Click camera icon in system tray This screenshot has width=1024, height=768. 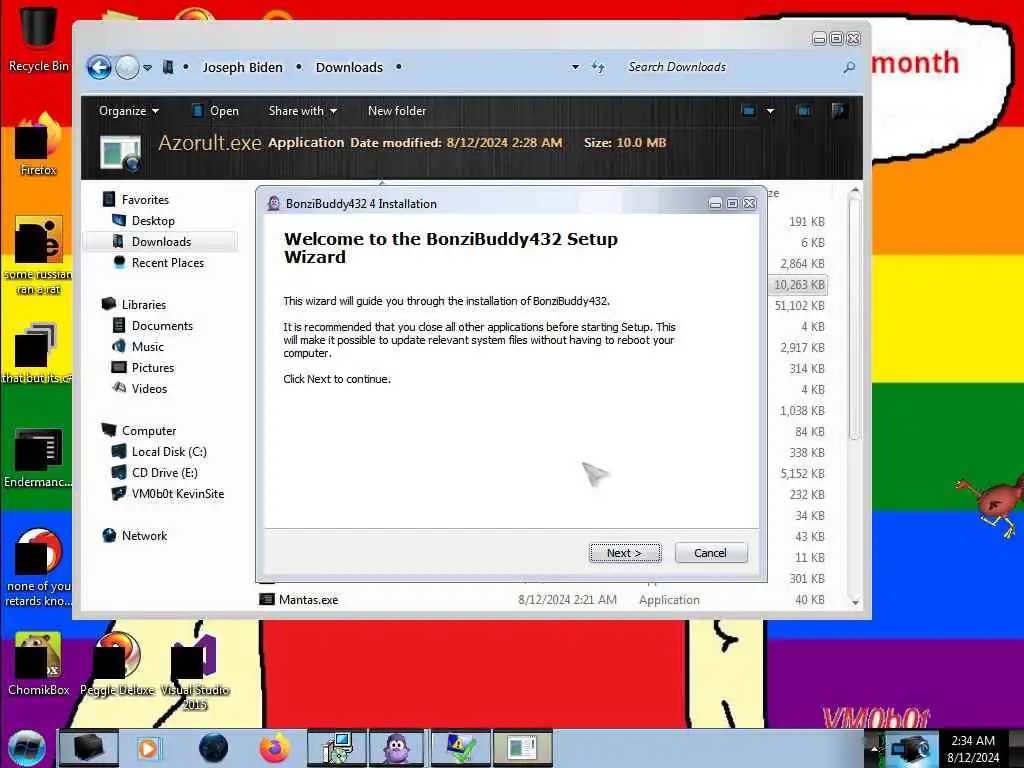tap(911, 748)
